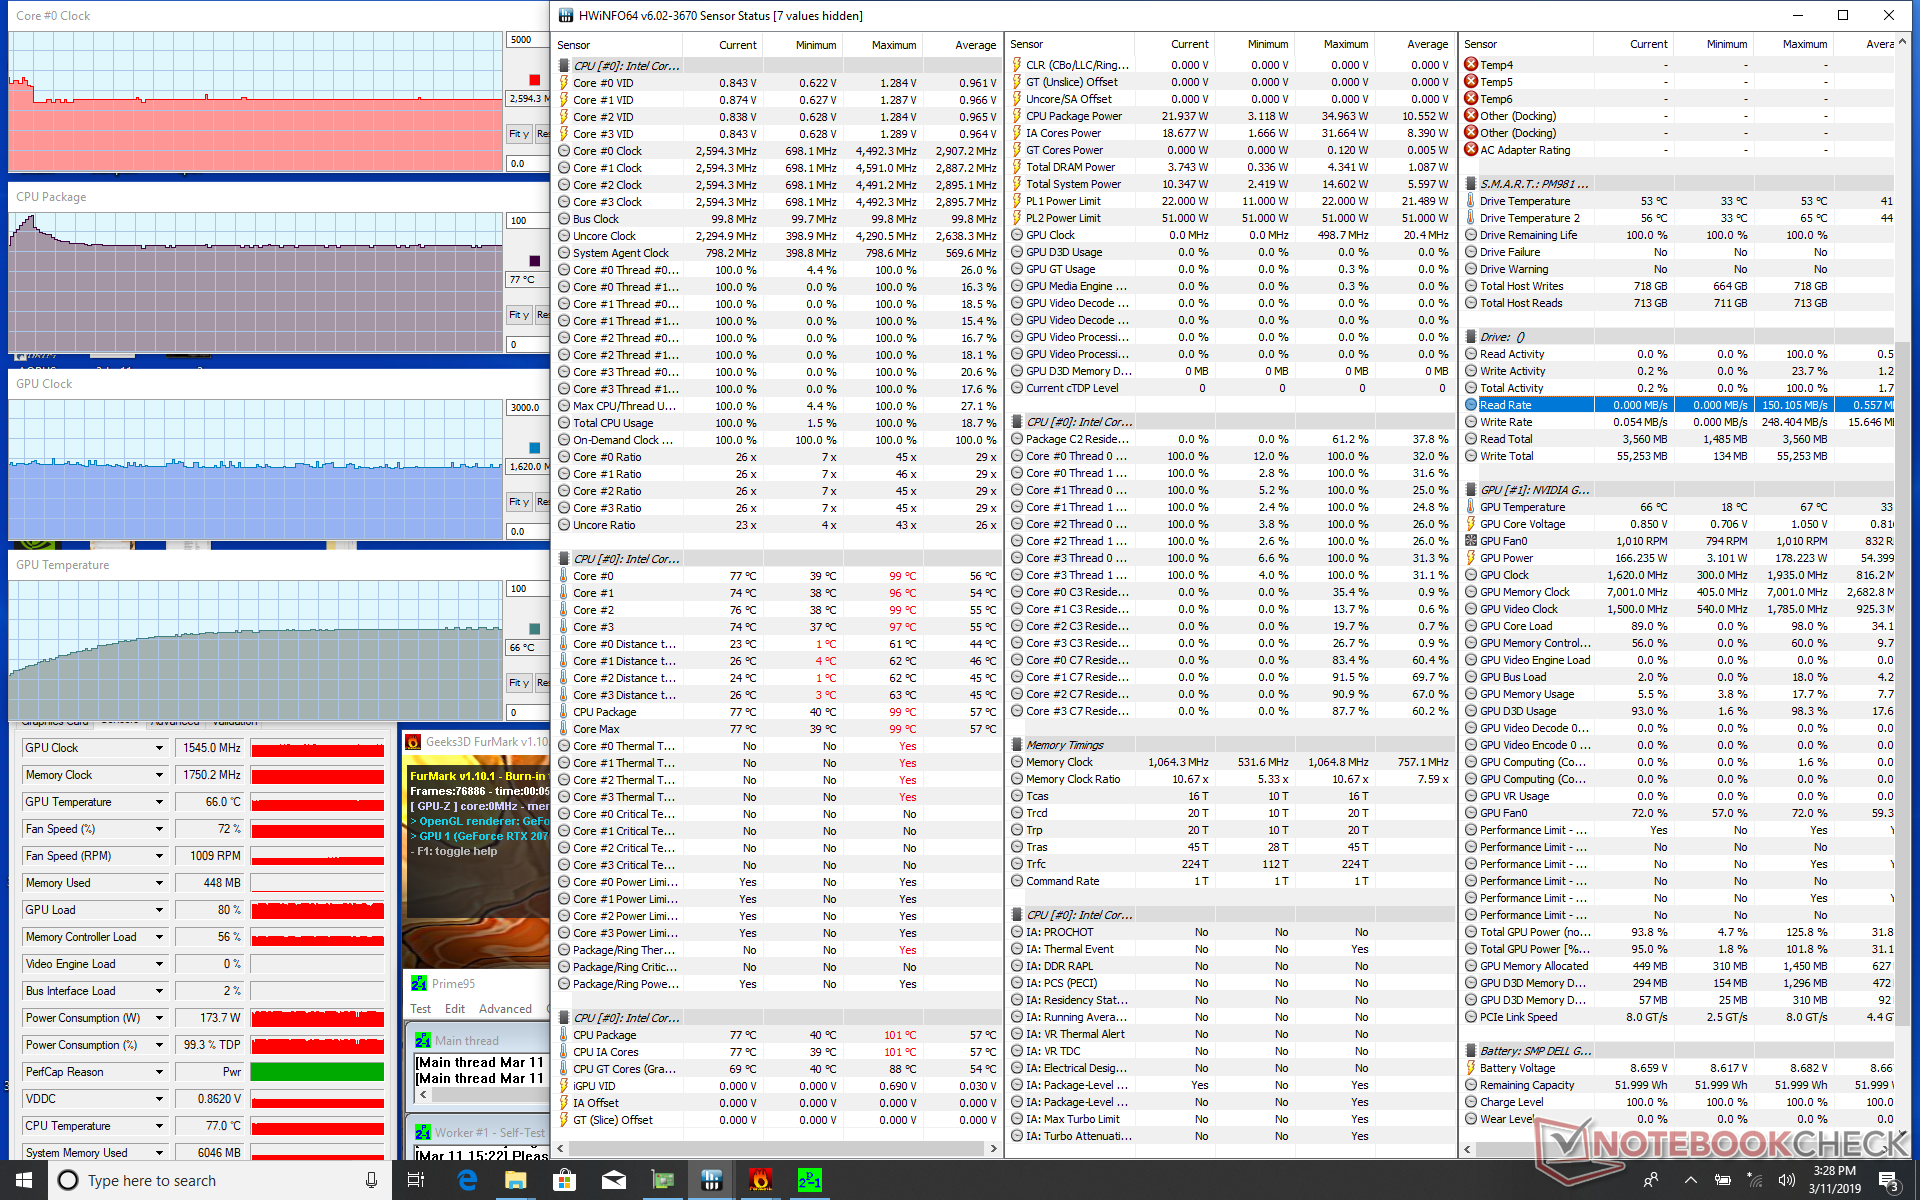Open the Prime95 Advanced menu

coord(505,1009)
